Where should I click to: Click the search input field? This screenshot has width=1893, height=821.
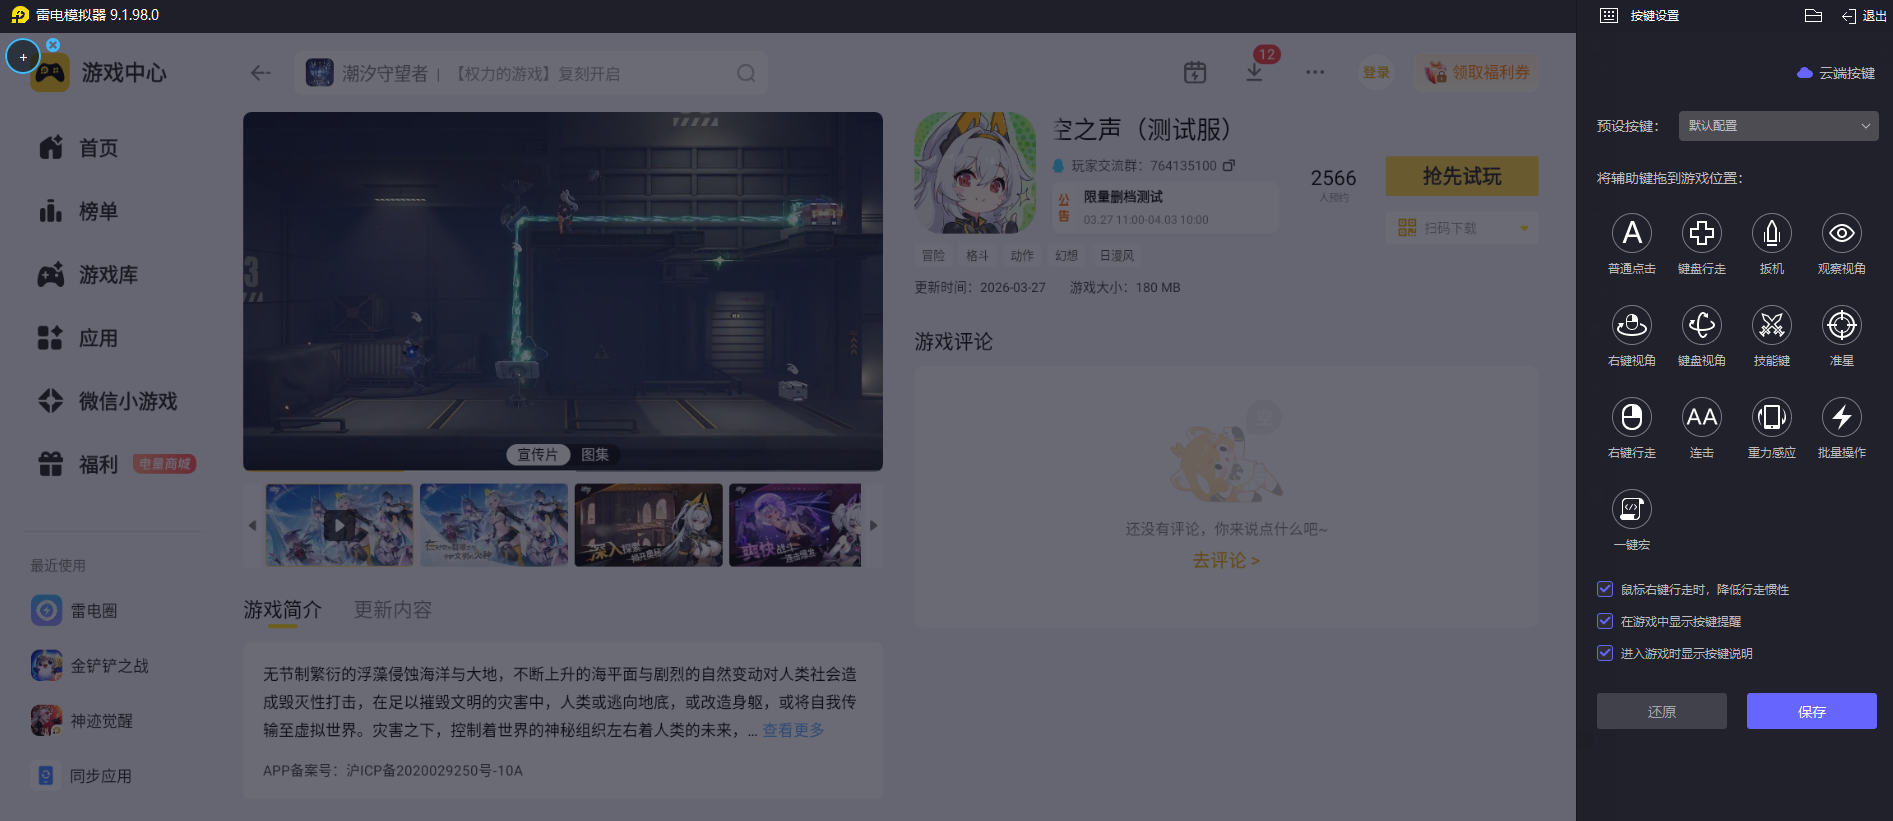pyautogui.click(x=531, y=73)
